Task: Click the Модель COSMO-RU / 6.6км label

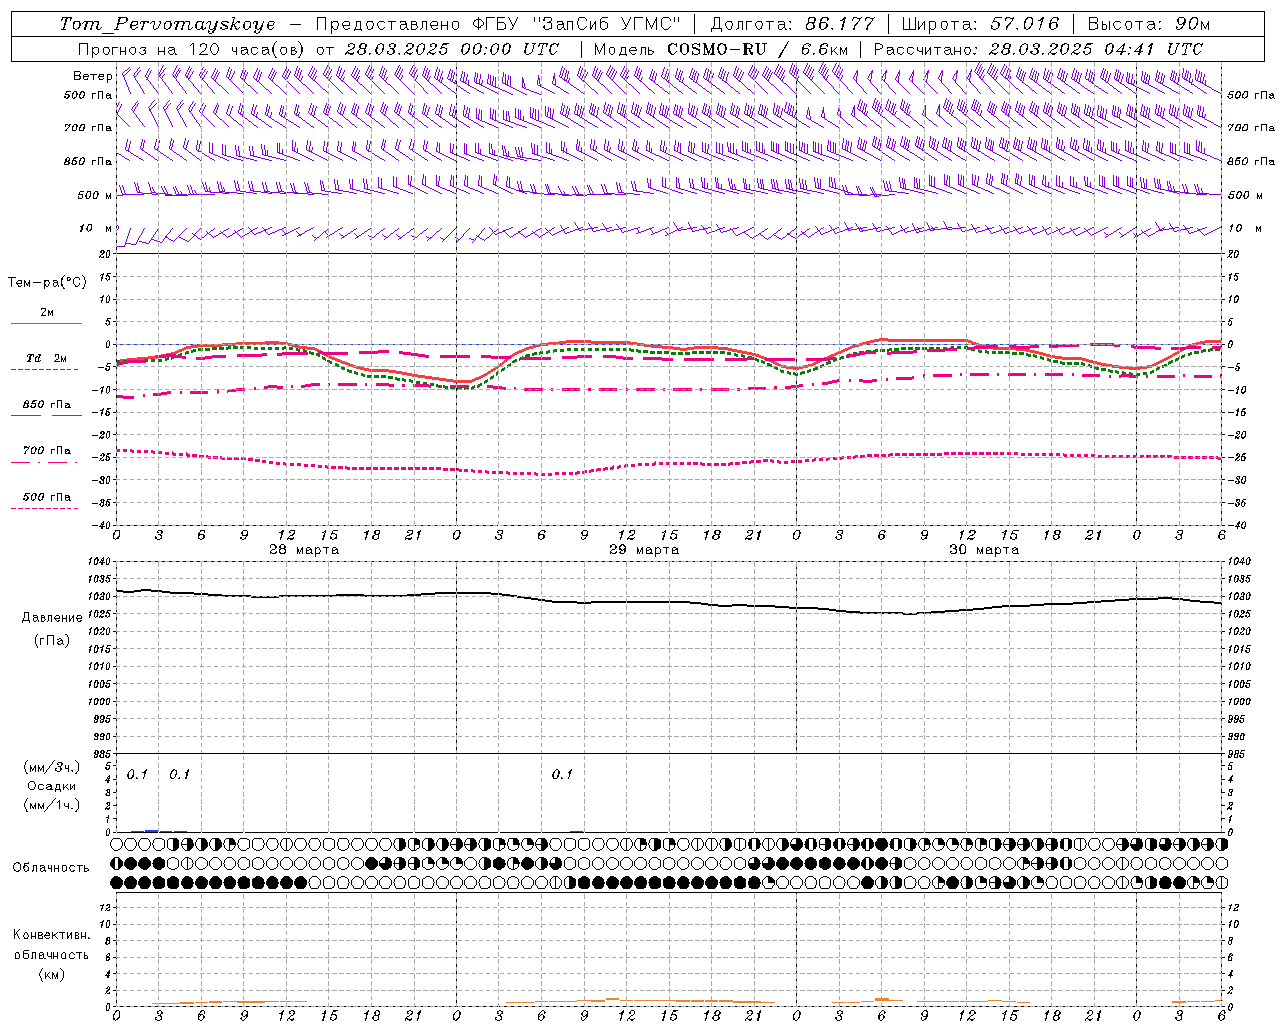Action: pos(721,49)
